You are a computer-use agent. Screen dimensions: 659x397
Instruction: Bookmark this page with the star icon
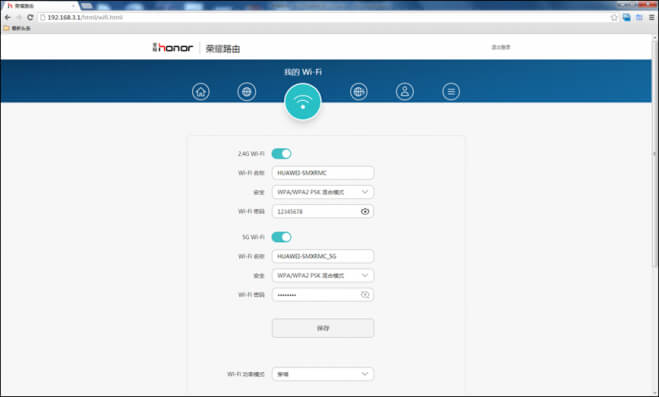point(614,17)
